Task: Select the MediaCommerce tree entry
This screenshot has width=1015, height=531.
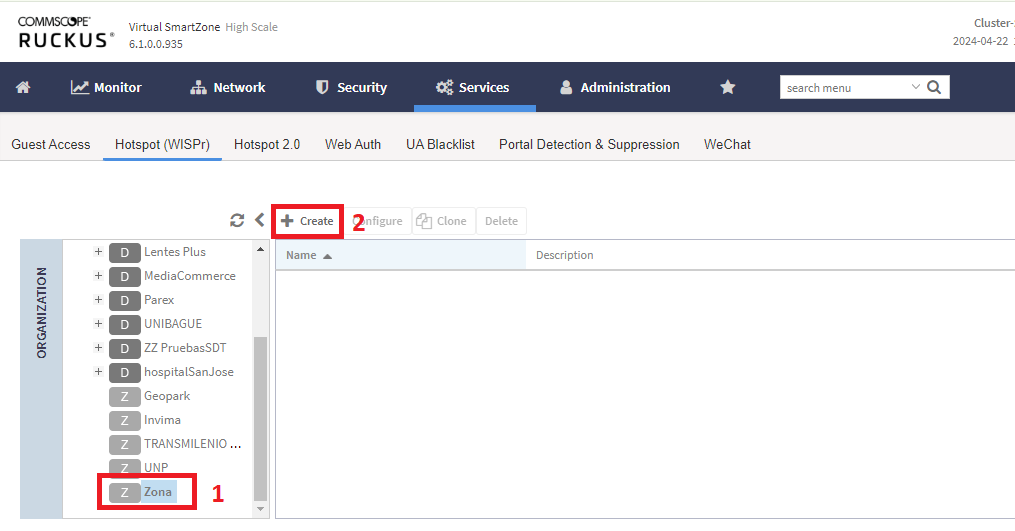Action: (190, 276)
